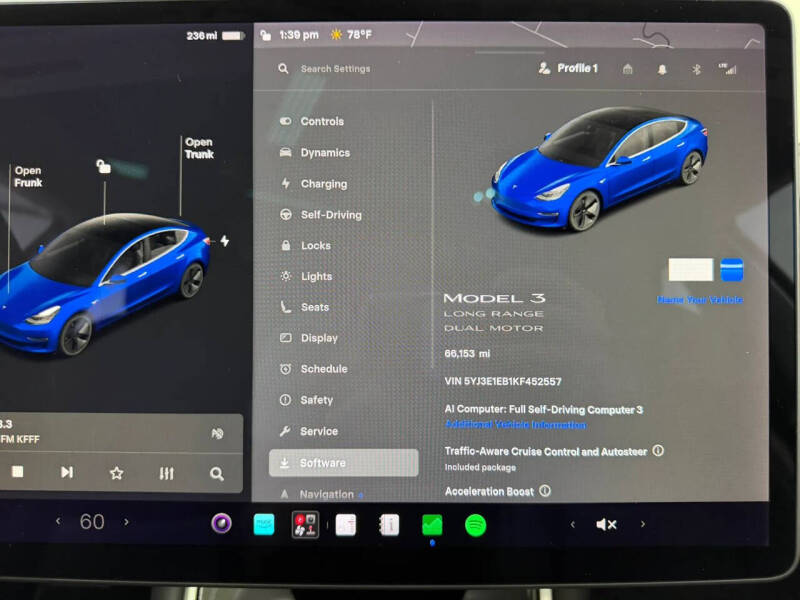Image resolution: width=800 pixels, height=600 pixels.
Task: Tap the 236 mi battery range indicator
Action: (x=215, y=36)
